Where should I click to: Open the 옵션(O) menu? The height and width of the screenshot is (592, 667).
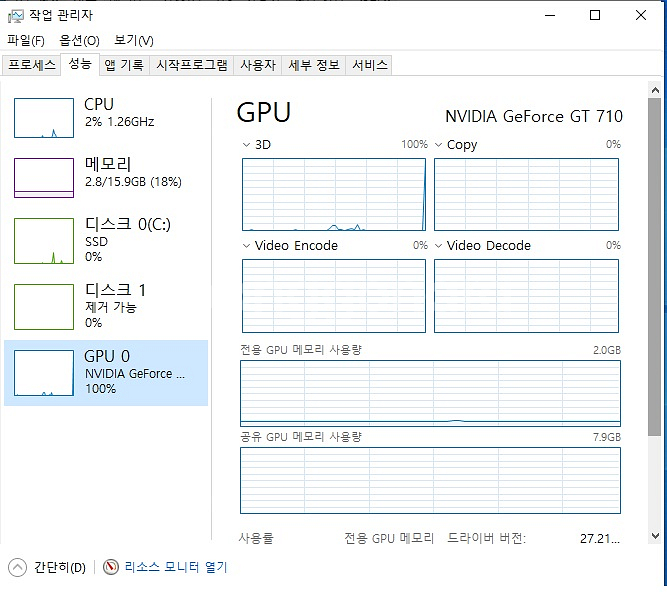click(79, 40)
